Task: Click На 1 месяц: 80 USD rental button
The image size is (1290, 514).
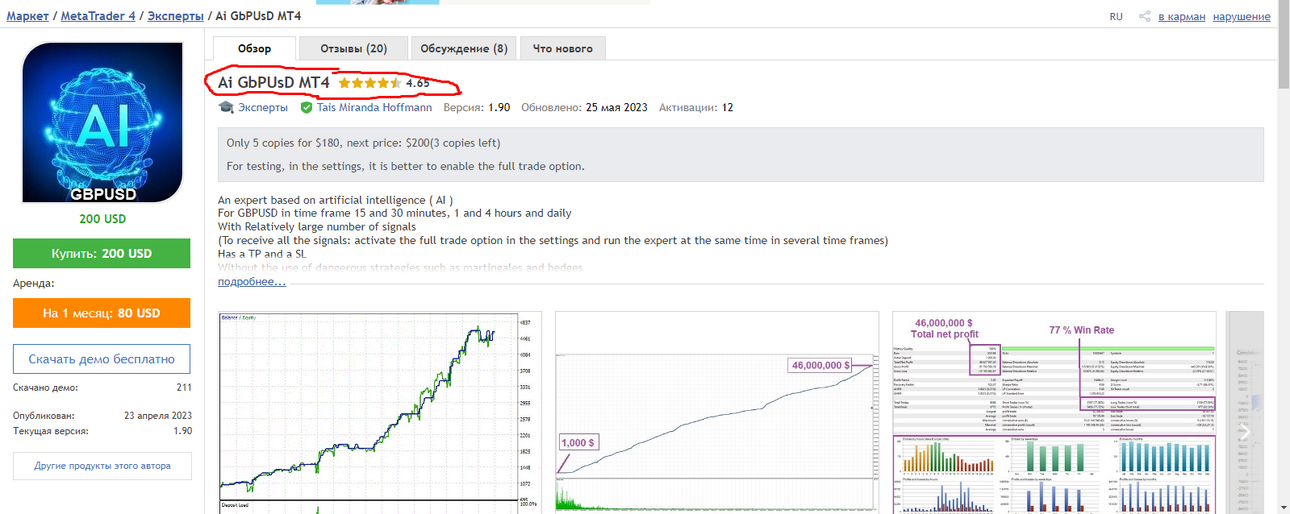Action: pos(102,313)
